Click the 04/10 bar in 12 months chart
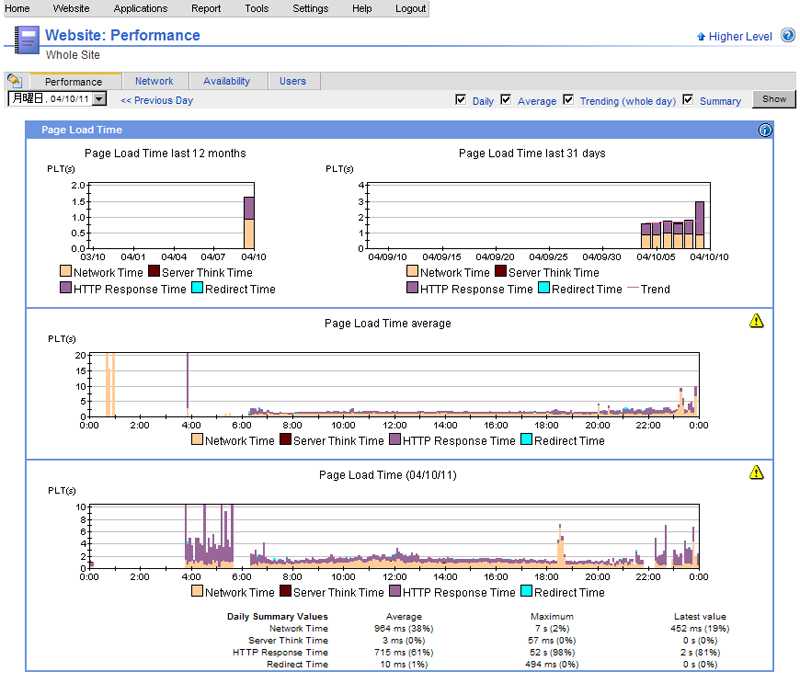 tap(249, 223)
